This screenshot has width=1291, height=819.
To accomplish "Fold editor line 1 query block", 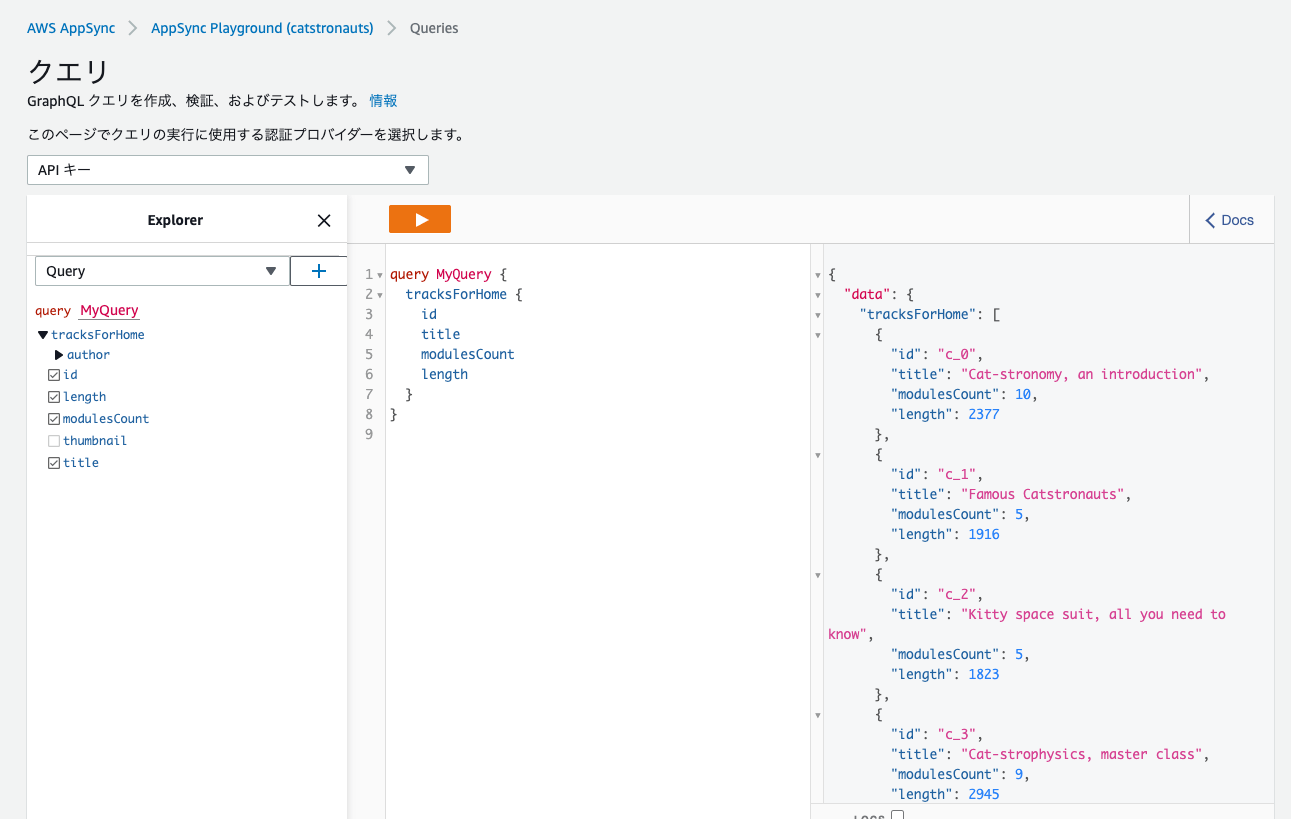I will 380,275.
